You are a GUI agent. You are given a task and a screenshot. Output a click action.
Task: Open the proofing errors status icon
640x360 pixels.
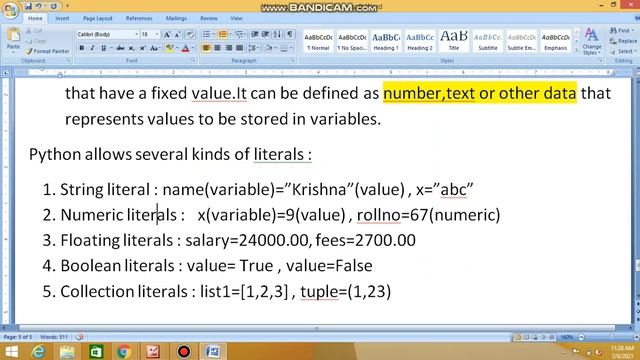80,337
